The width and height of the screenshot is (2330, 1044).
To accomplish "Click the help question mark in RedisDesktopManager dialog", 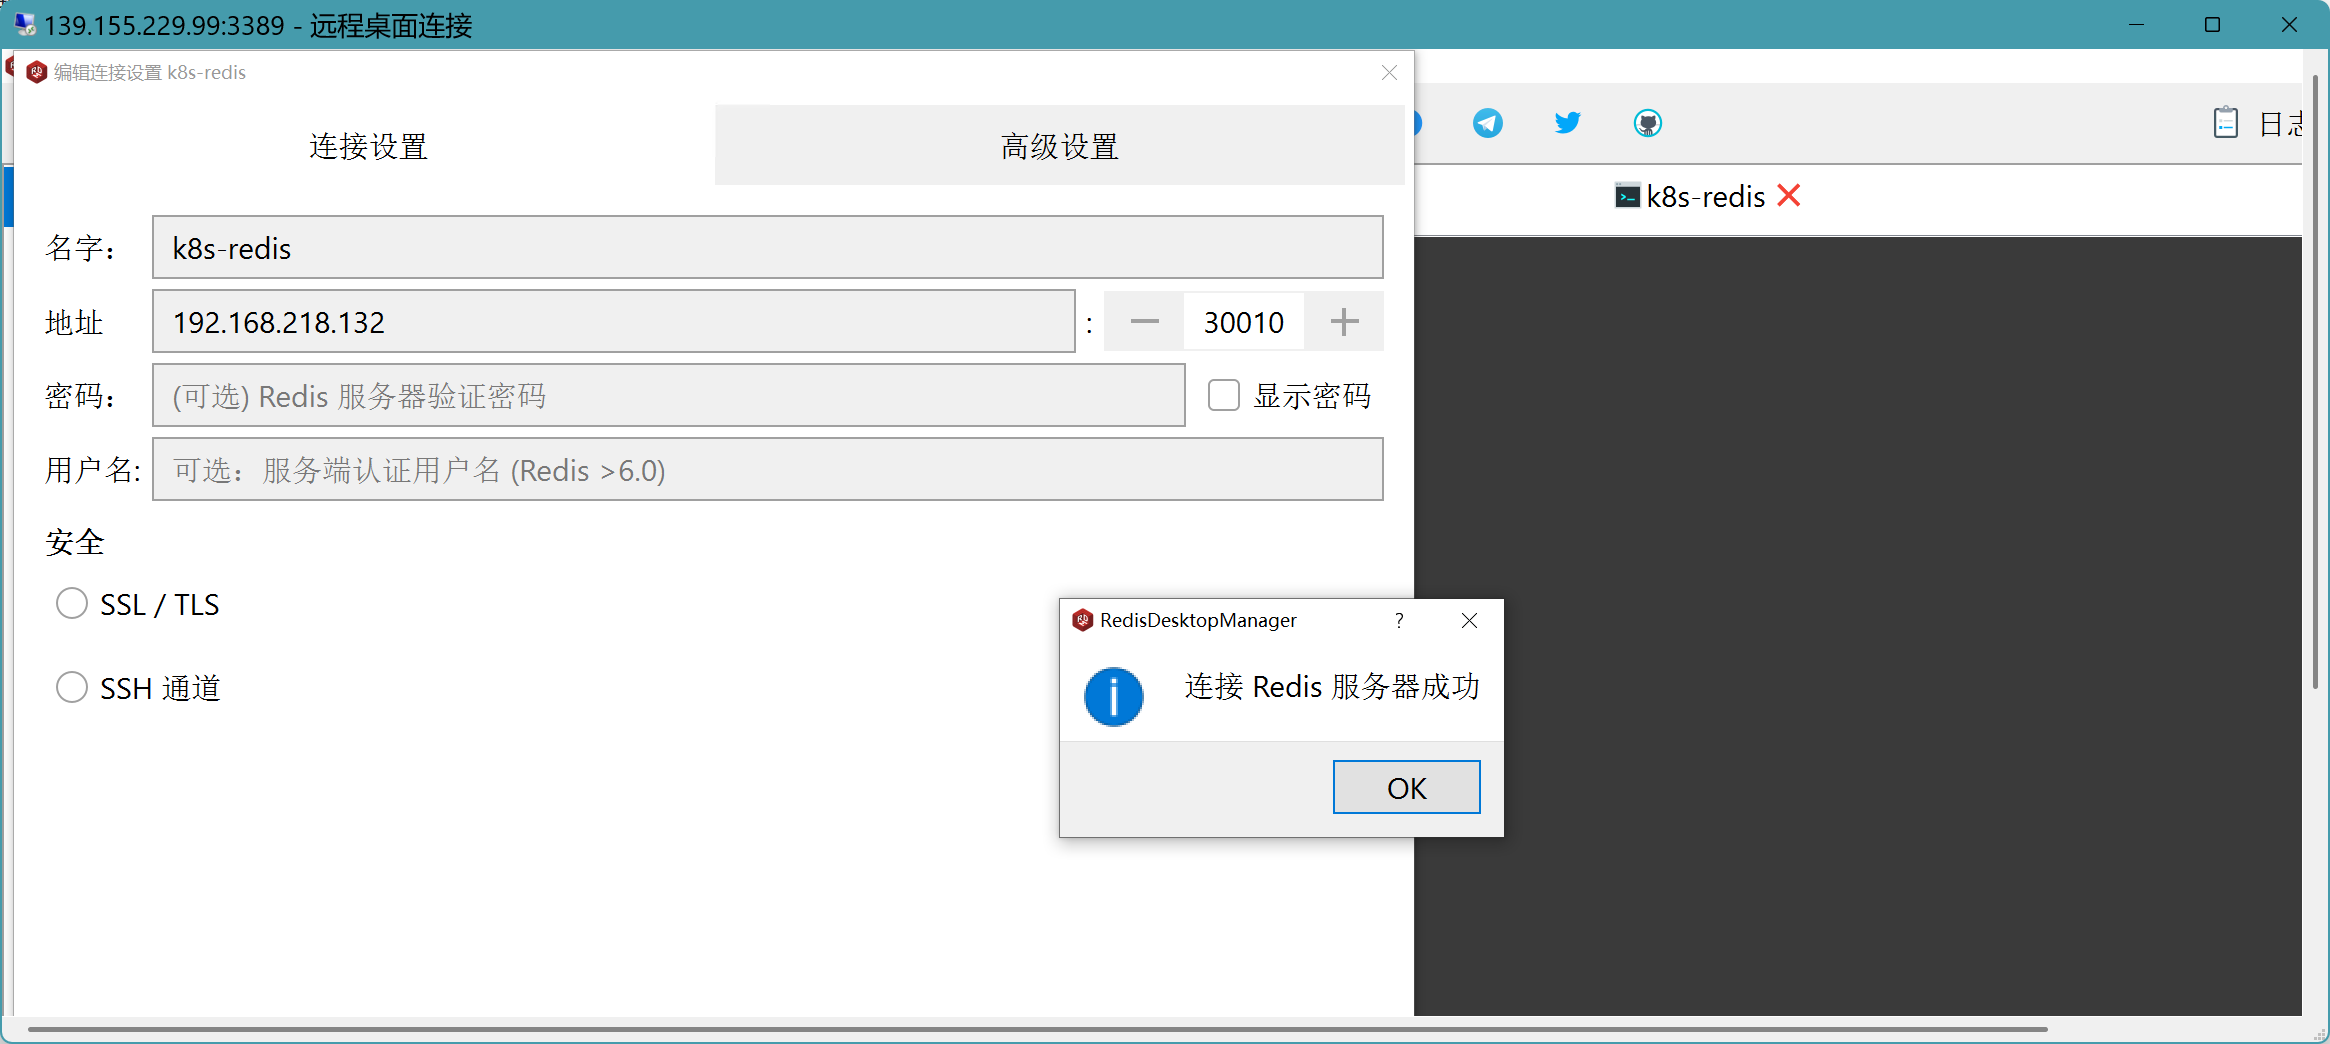I will pyautogui.click(x=1399, y=620).
